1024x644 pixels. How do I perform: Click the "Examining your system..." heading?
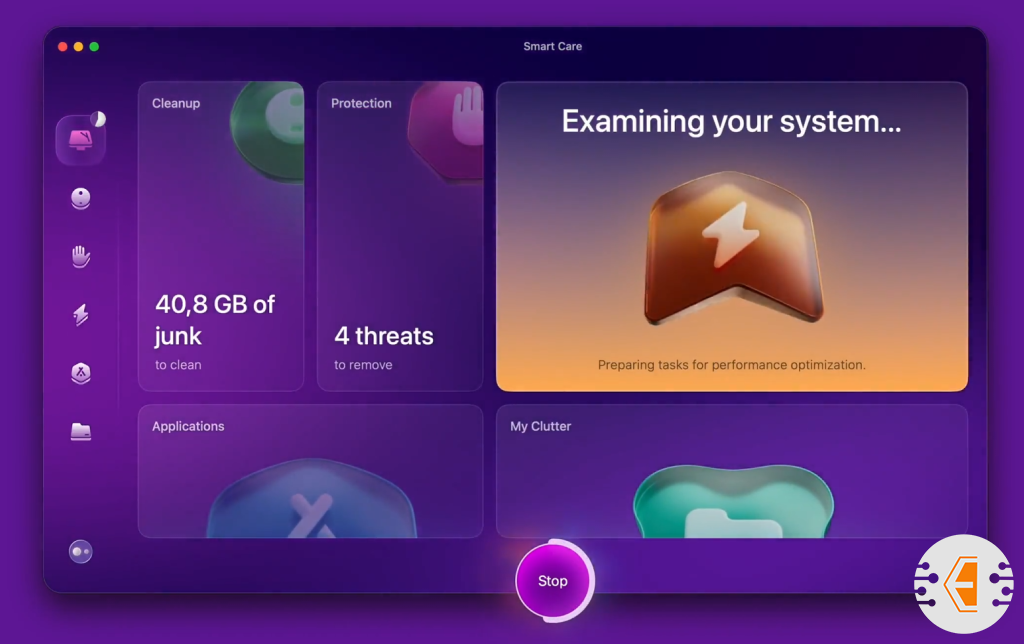pos(731,122)
